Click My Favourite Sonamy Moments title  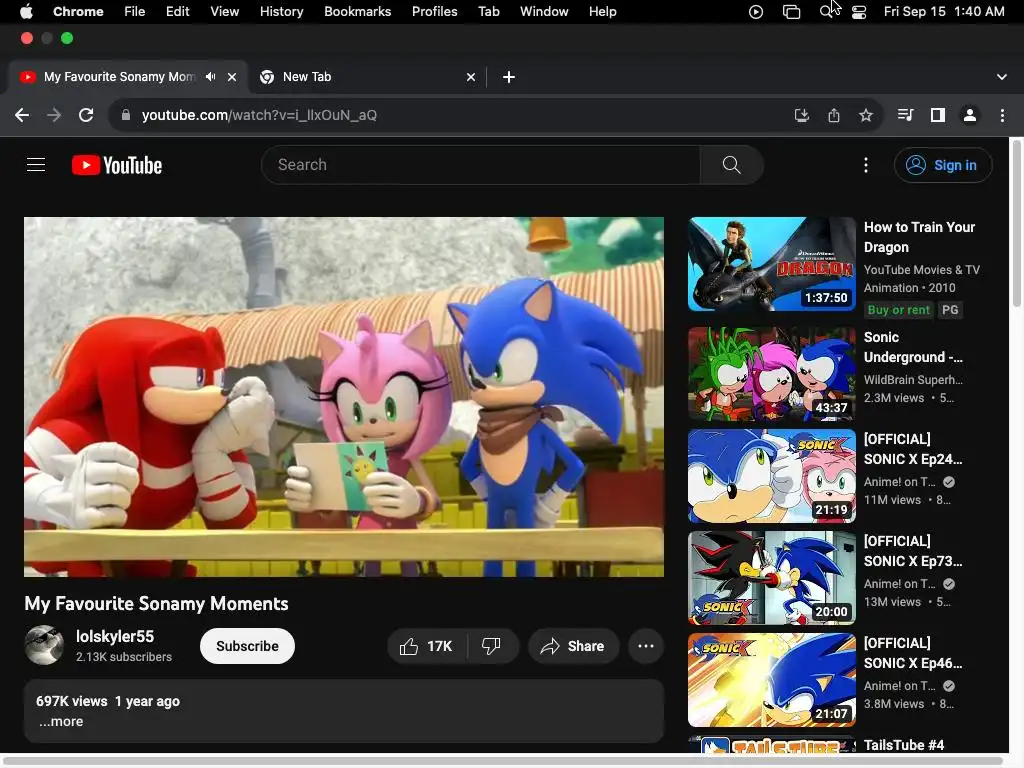tap(157, 604)
